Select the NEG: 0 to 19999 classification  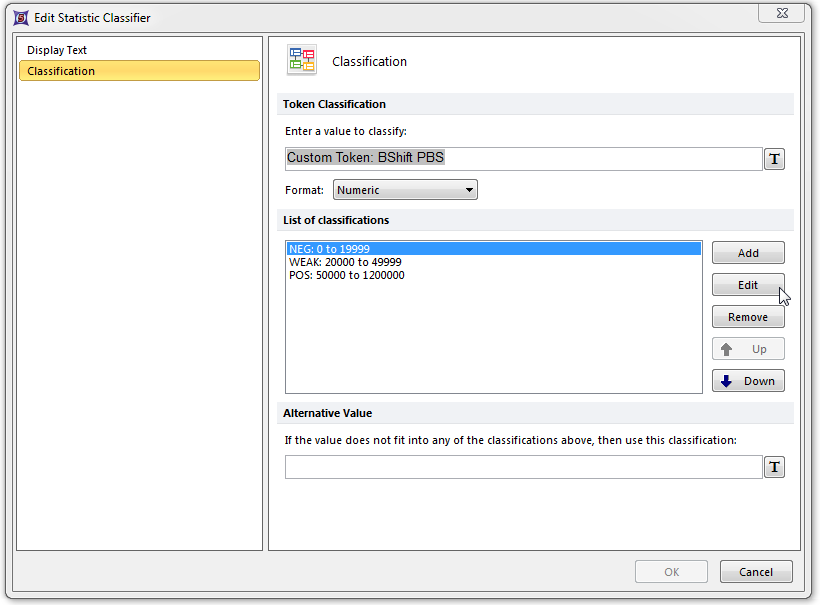pos(330,249)
